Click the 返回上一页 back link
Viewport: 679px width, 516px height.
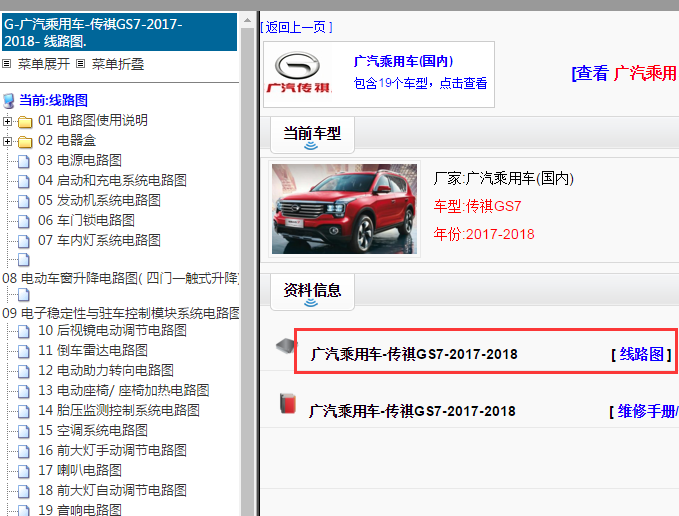296,27
